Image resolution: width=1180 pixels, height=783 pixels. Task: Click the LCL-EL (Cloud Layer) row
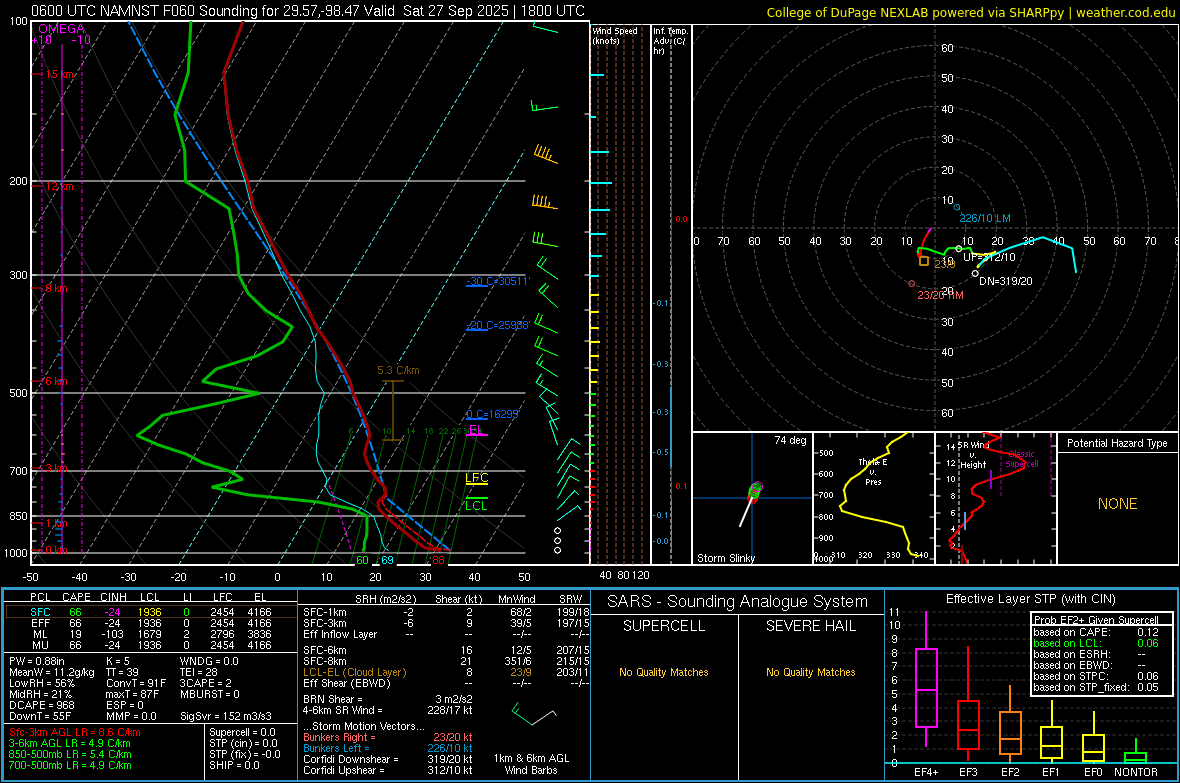click(x=446, y=672)
